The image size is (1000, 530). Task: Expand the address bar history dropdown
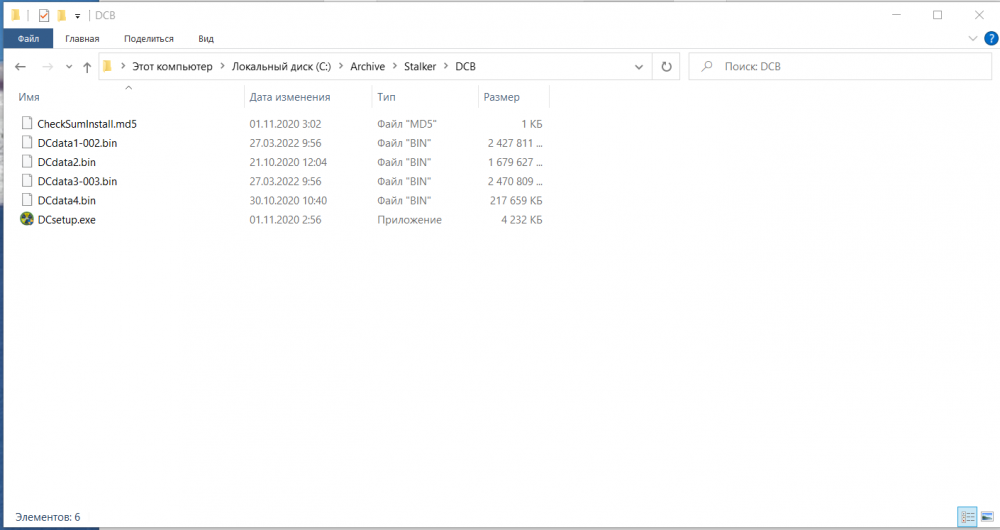click(x=639, y=67)
